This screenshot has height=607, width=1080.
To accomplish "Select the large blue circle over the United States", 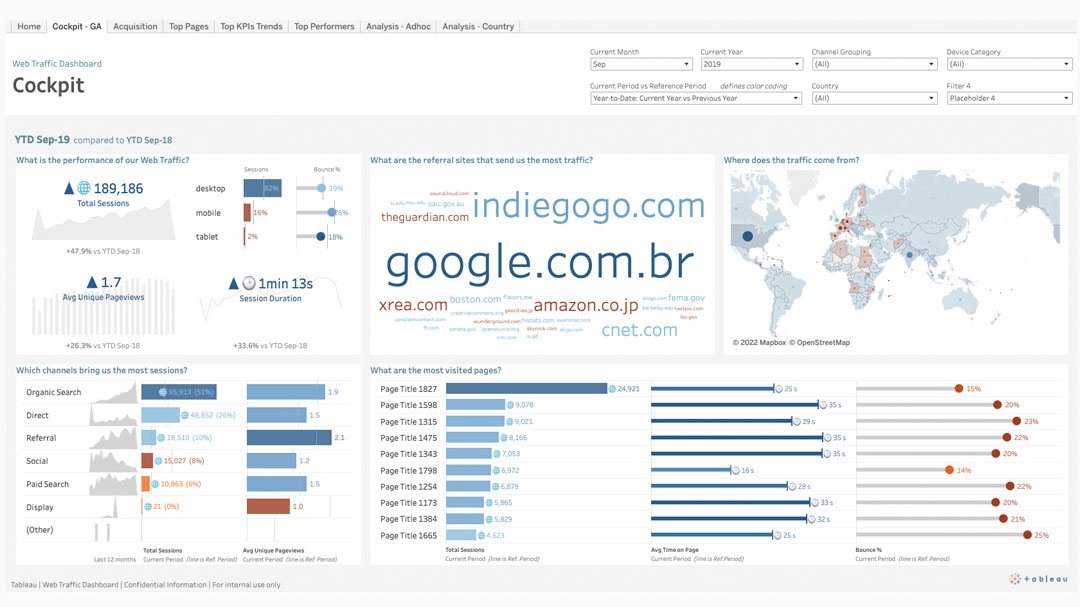I will click(747, 237).
